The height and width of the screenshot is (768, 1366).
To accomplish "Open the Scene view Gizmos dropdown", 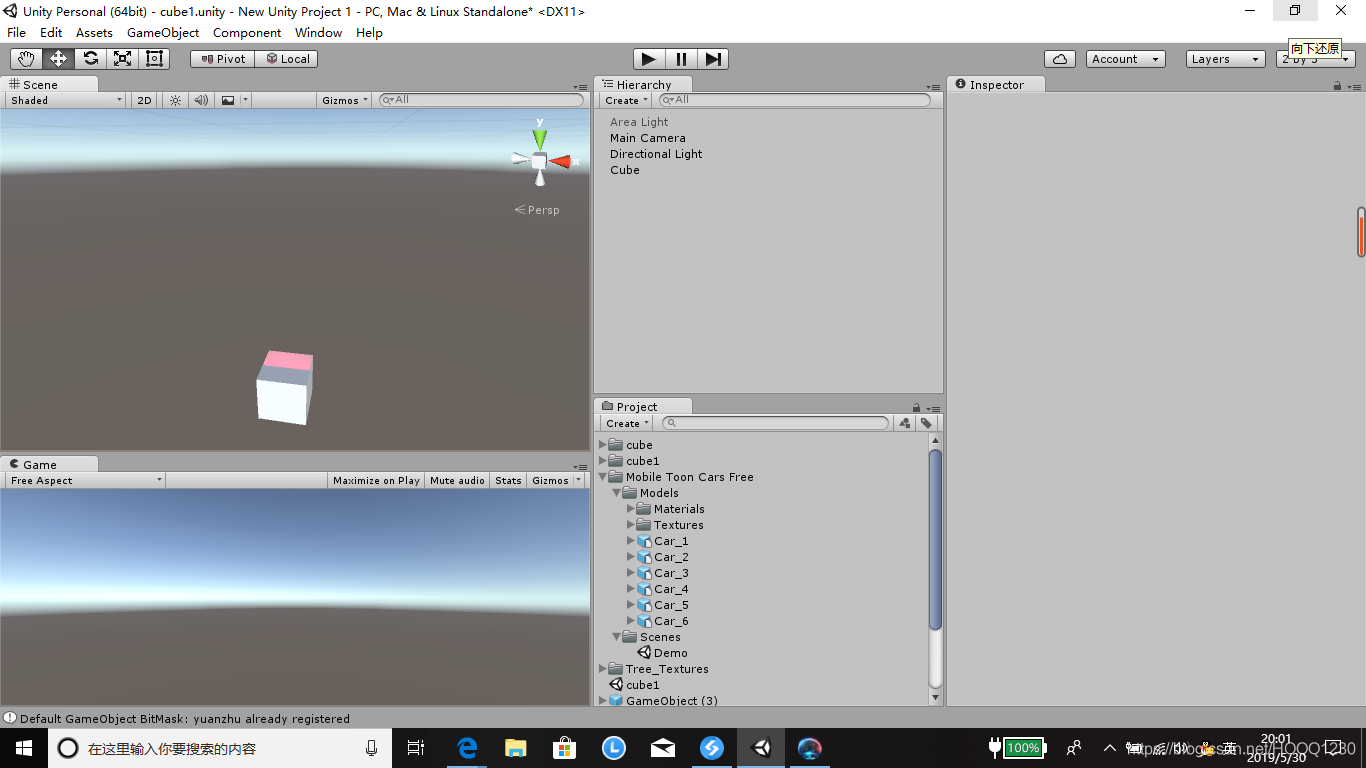I will click(x=345, y=100).
